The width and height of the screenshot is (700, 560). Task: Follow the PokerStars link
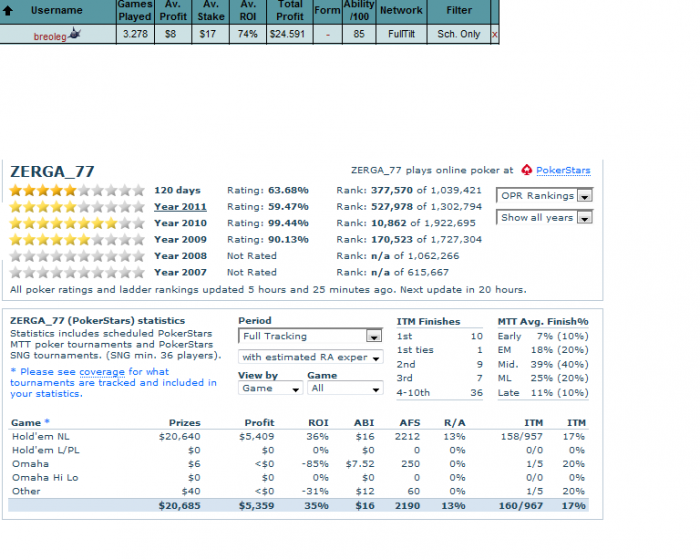(562, 171)
